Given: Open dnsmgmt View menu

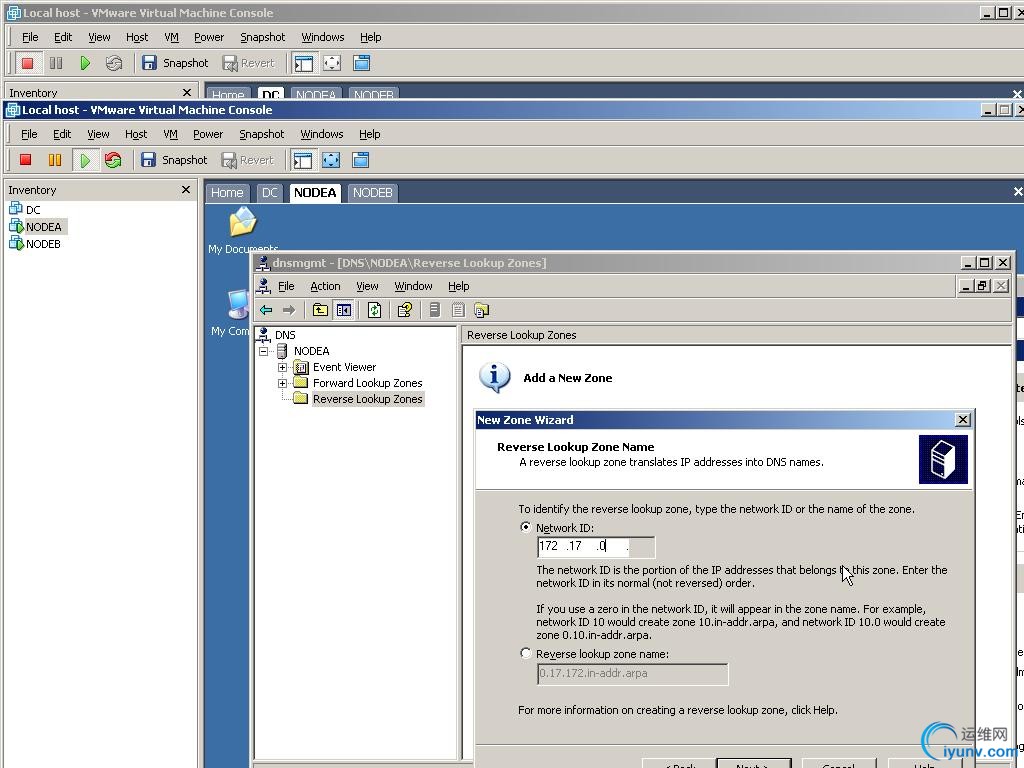Looking at the screenshot, I should [x=367, y=286].
